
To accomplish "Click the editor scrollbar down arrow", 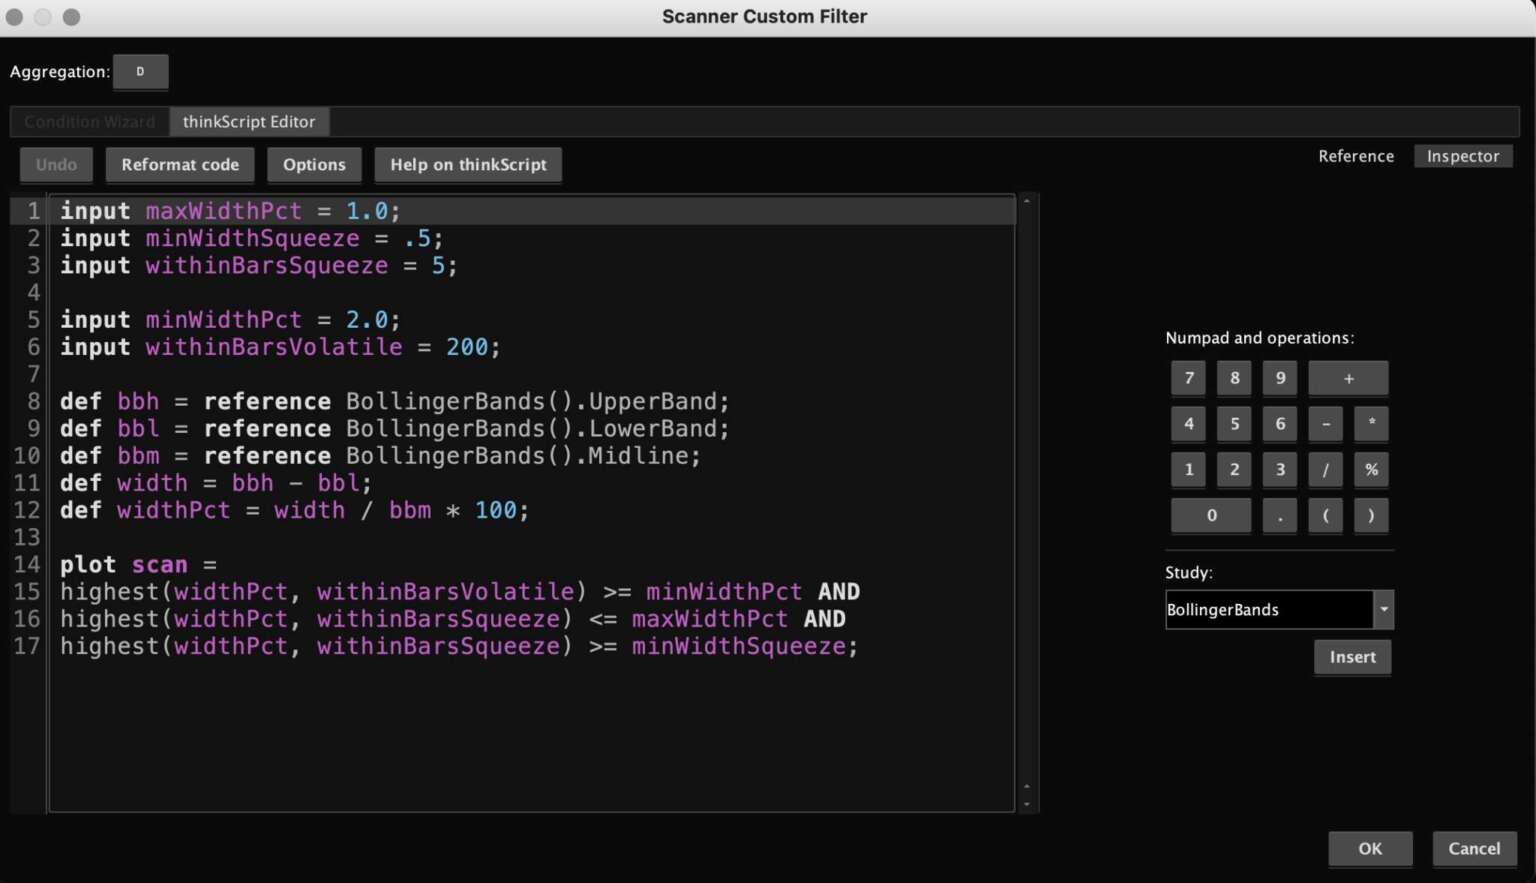I will click(1026, 804).
